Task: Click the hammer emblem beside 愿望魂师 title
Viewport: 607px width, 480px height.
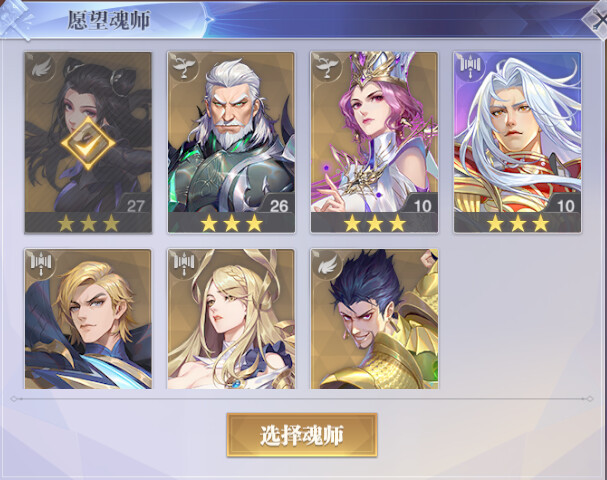Action: (16, 19)
